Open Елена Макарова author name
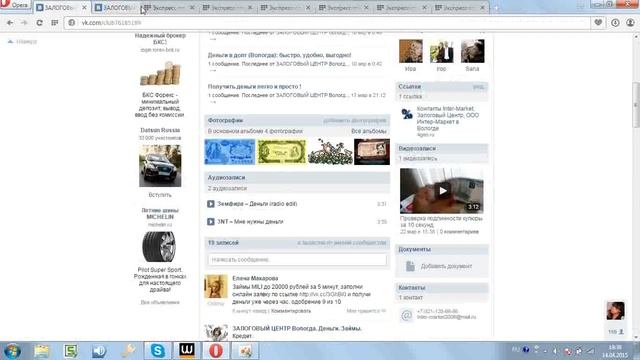Image resolution: width=640 pixels, height=360 pixels. pos(255,278)
